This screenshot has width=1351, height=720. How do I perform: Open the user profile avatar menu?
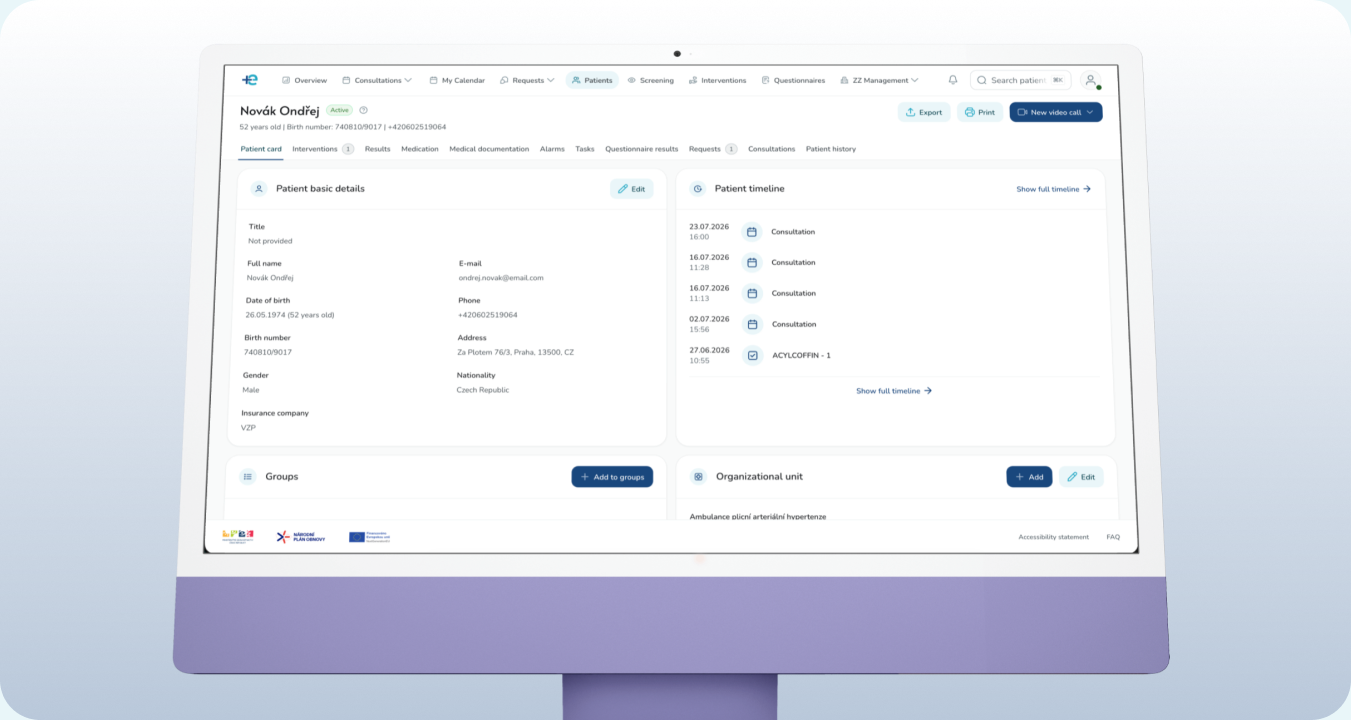pos(1091,80)
